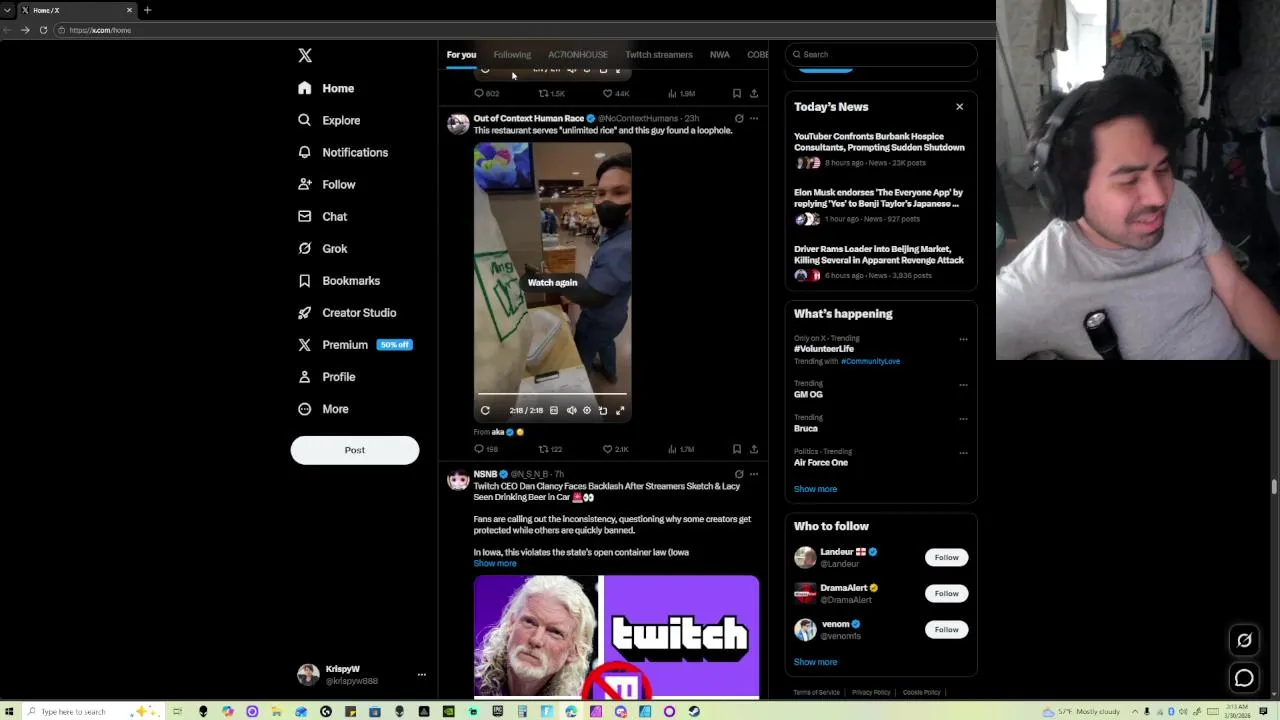This screenshot has width=1280, height=720.
Task: Toggle picture-in-picture on the rice video
Action: (603, 410)
